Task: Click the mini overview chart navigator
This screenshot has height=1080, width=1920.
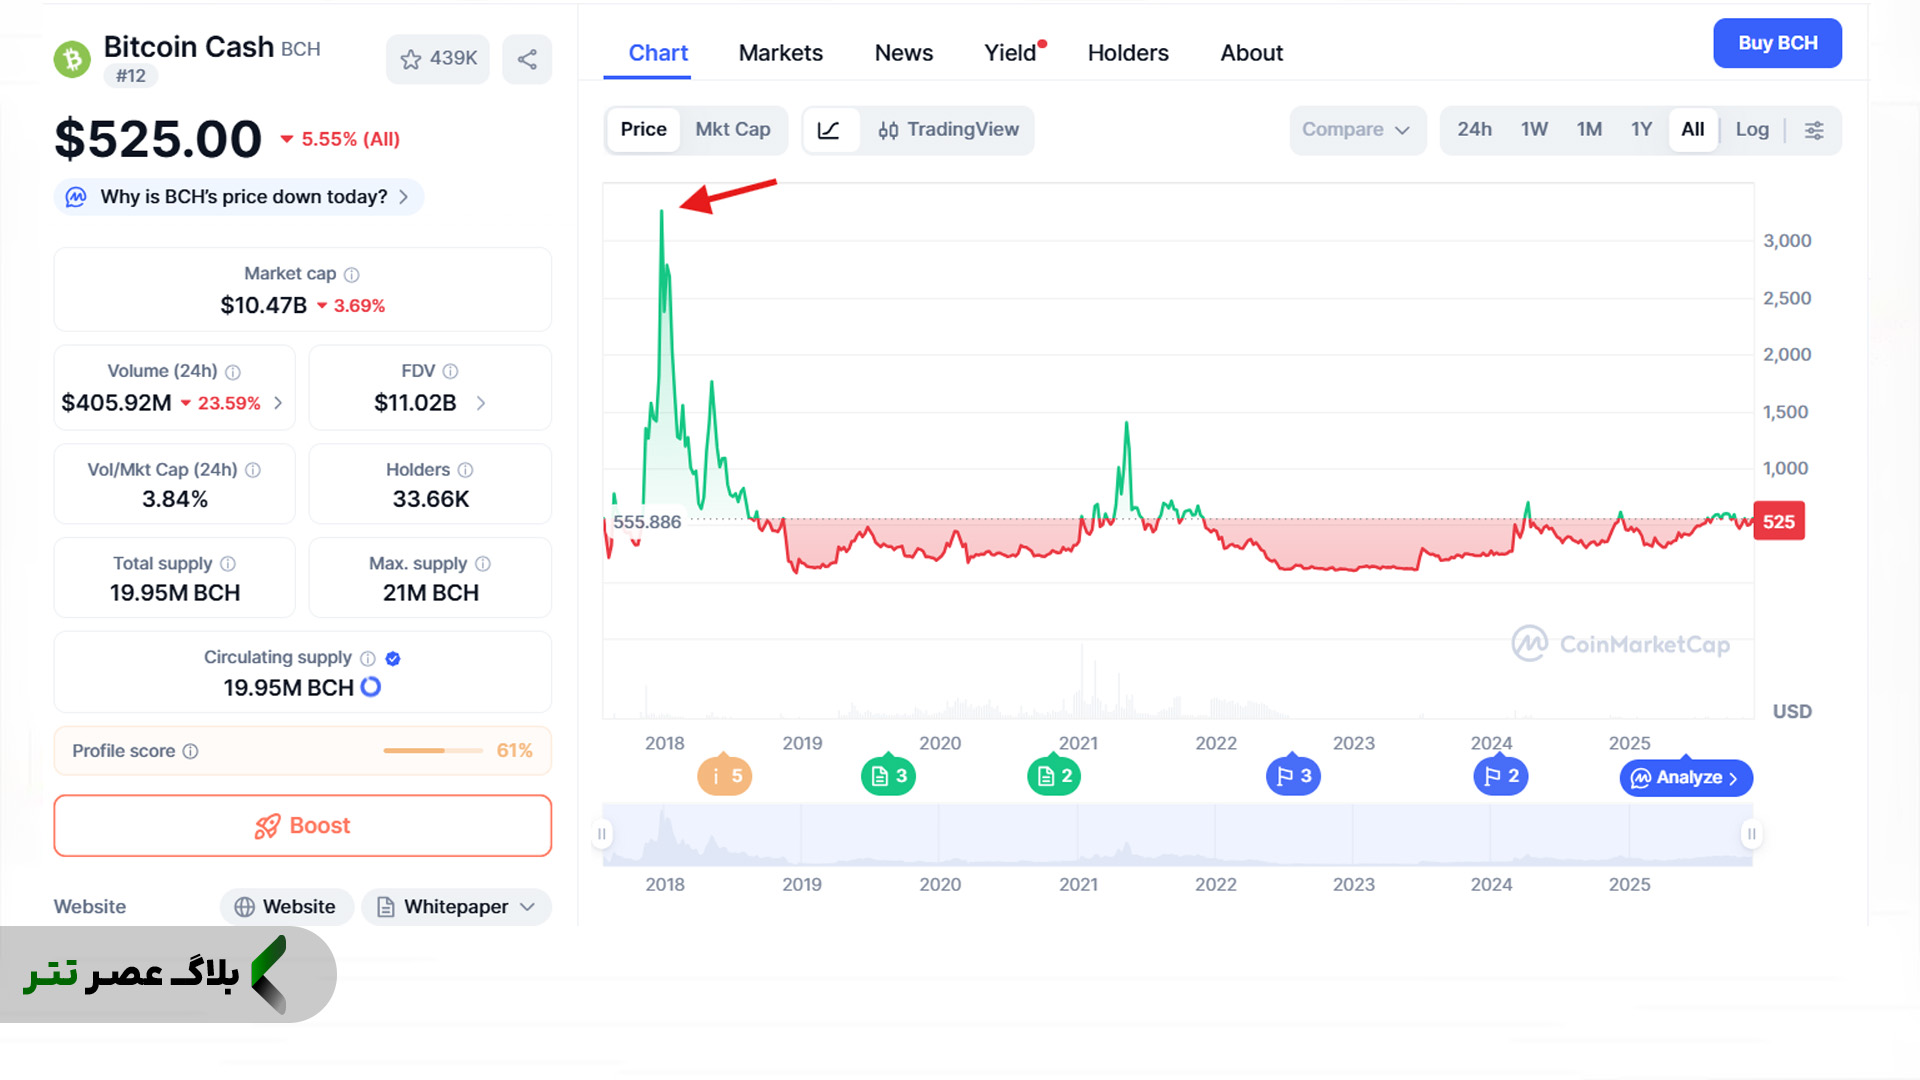Action: [x=1177, y=835]
